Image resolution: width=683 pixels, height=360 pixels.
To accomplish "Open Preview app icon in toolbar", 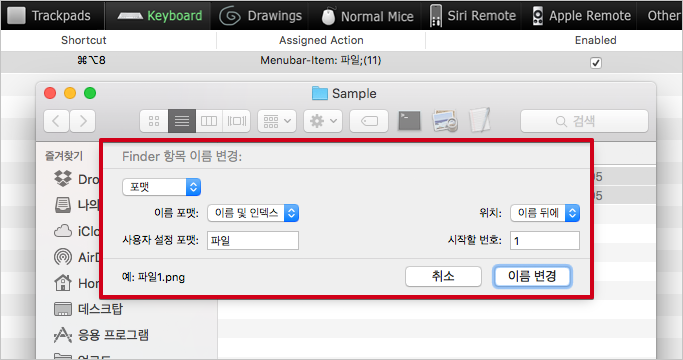I will pos(445,121).
